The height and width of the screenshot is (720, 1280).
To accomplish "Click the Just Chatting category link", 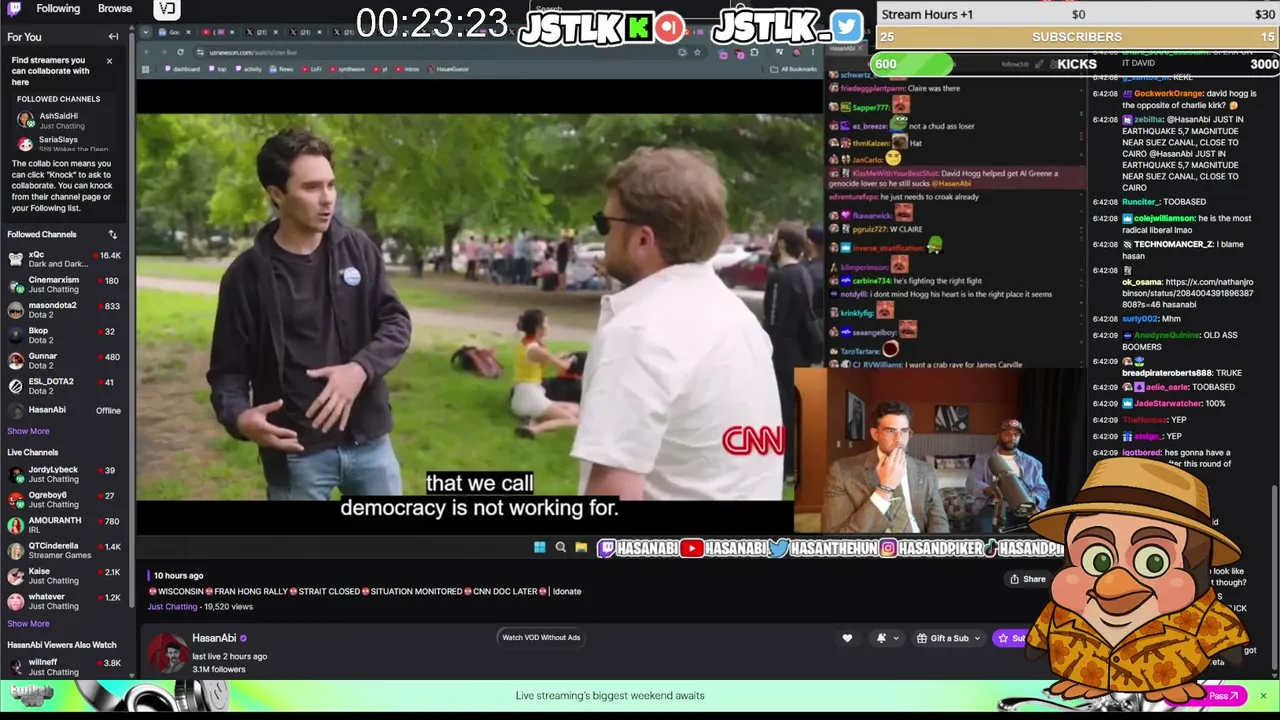I will [172, 607].
